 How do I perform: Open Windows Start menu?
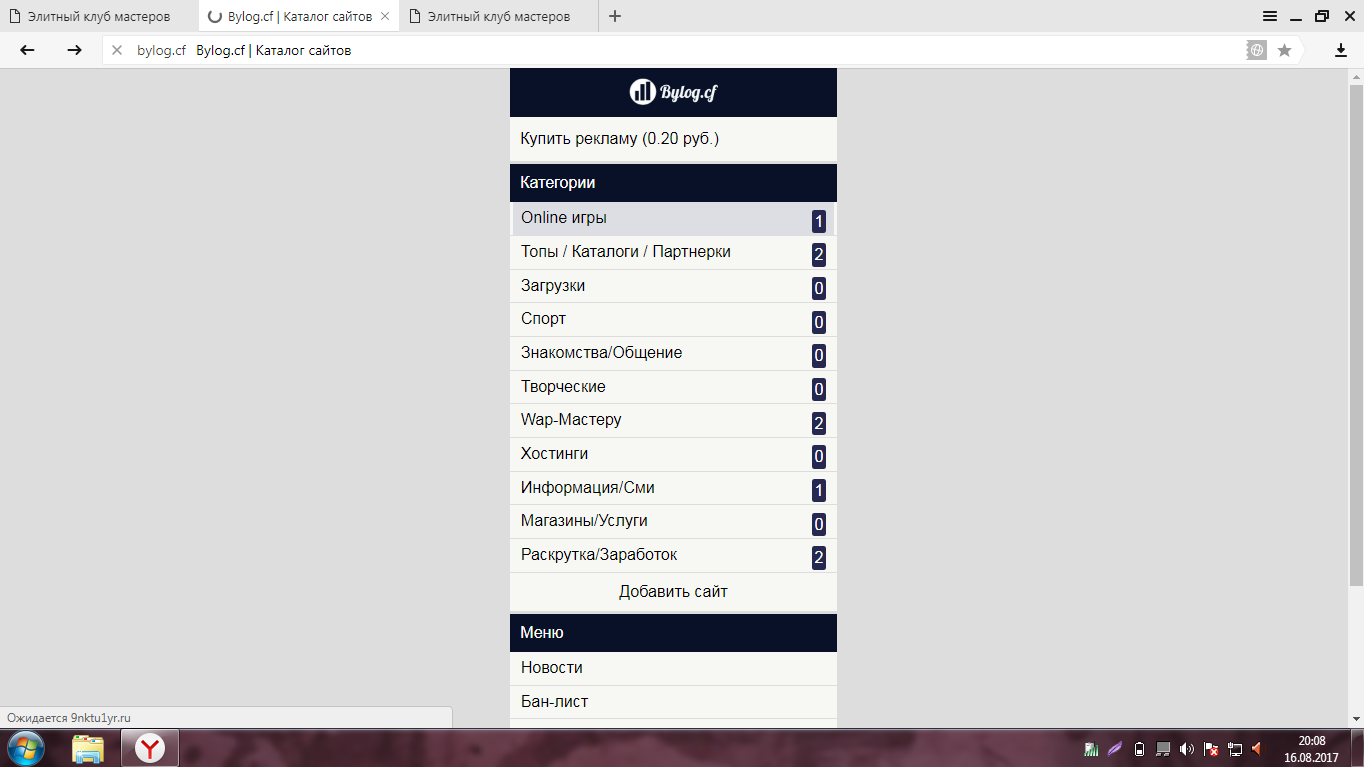(25, 748)
